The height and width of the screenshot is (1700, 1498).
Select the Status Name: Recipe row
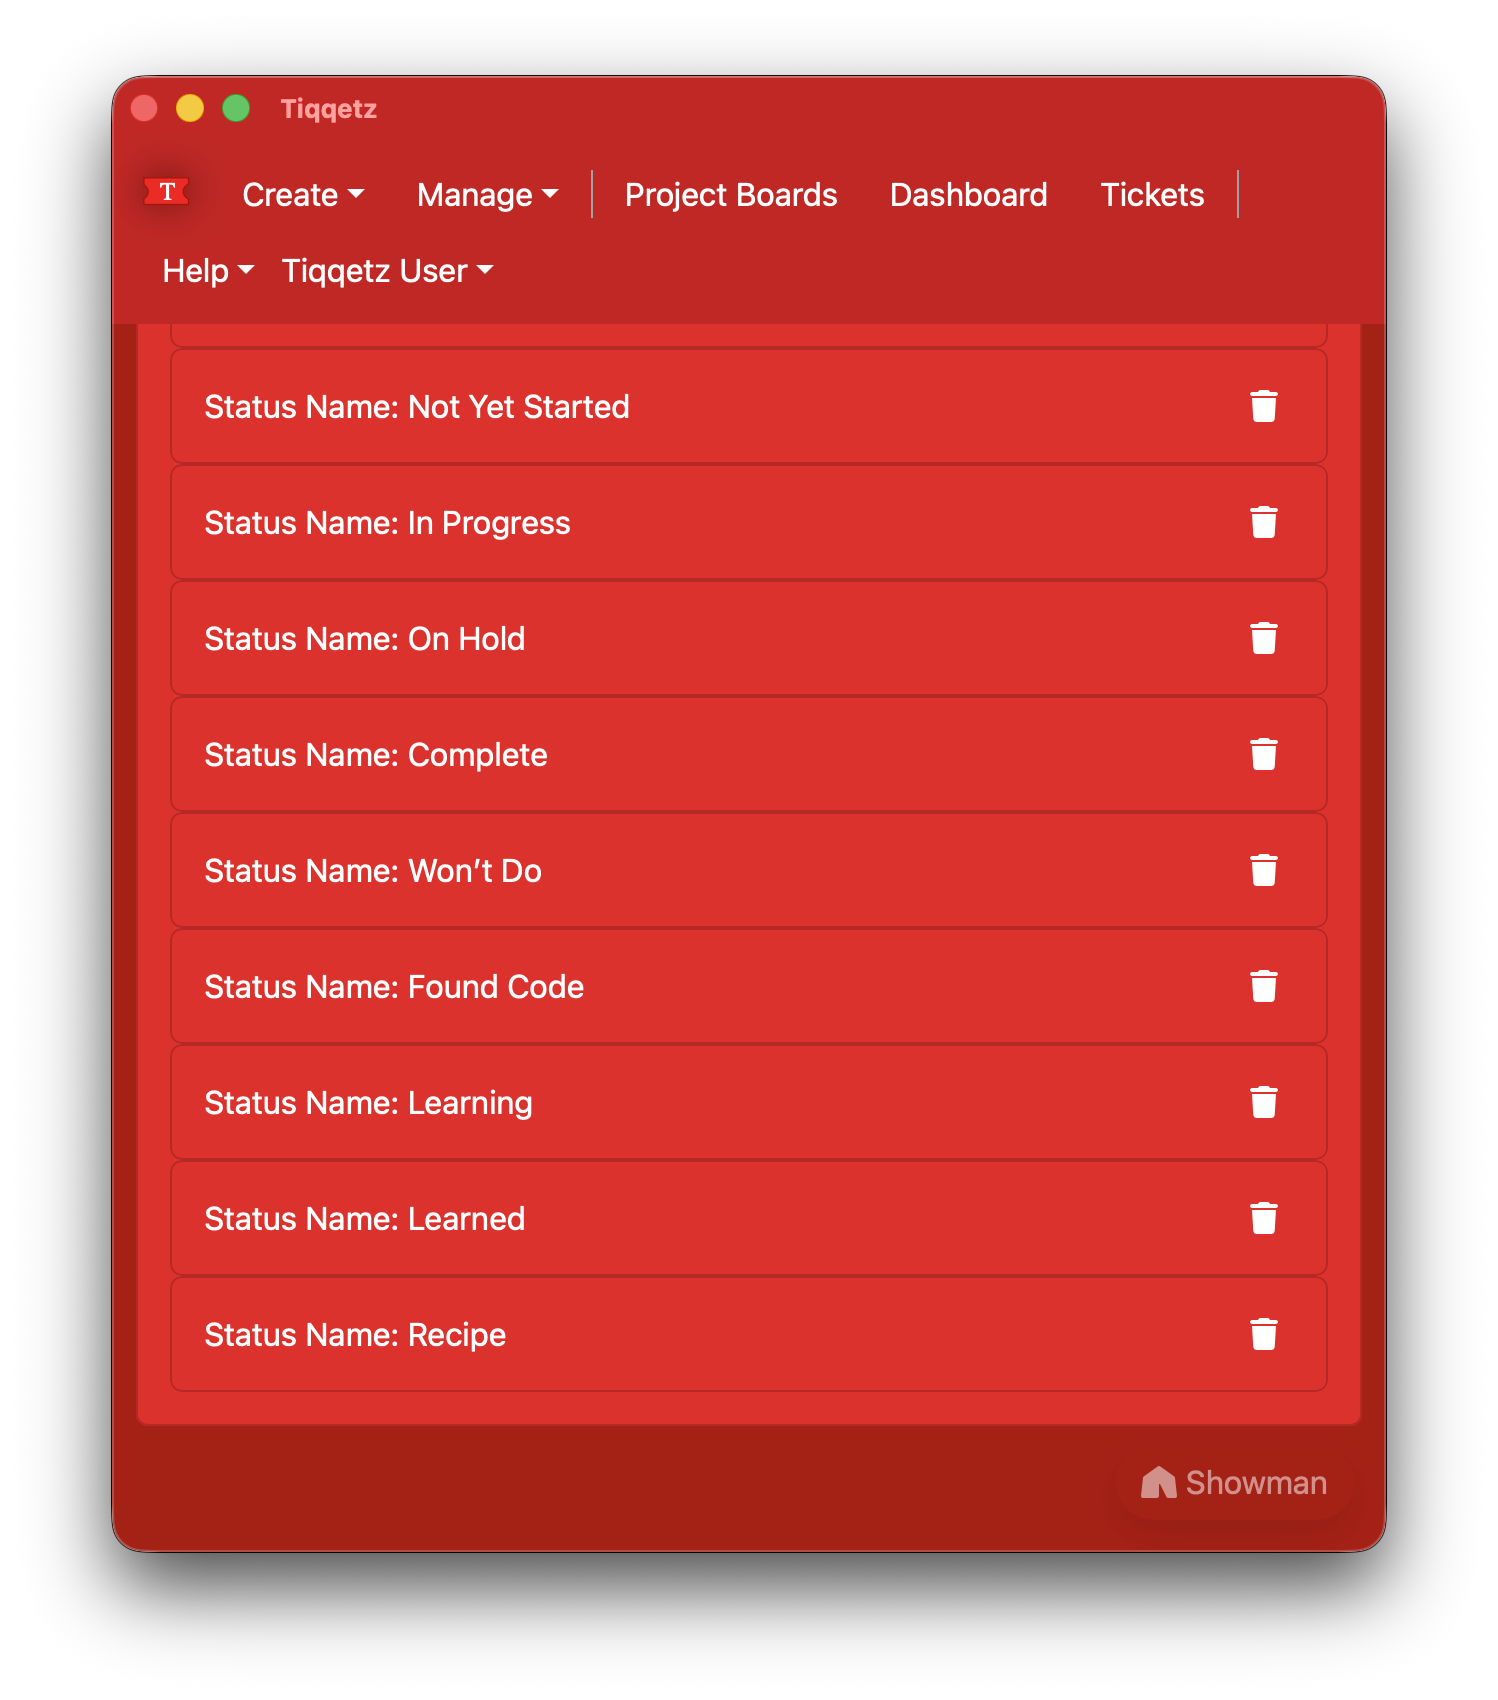coord(749,1334)
